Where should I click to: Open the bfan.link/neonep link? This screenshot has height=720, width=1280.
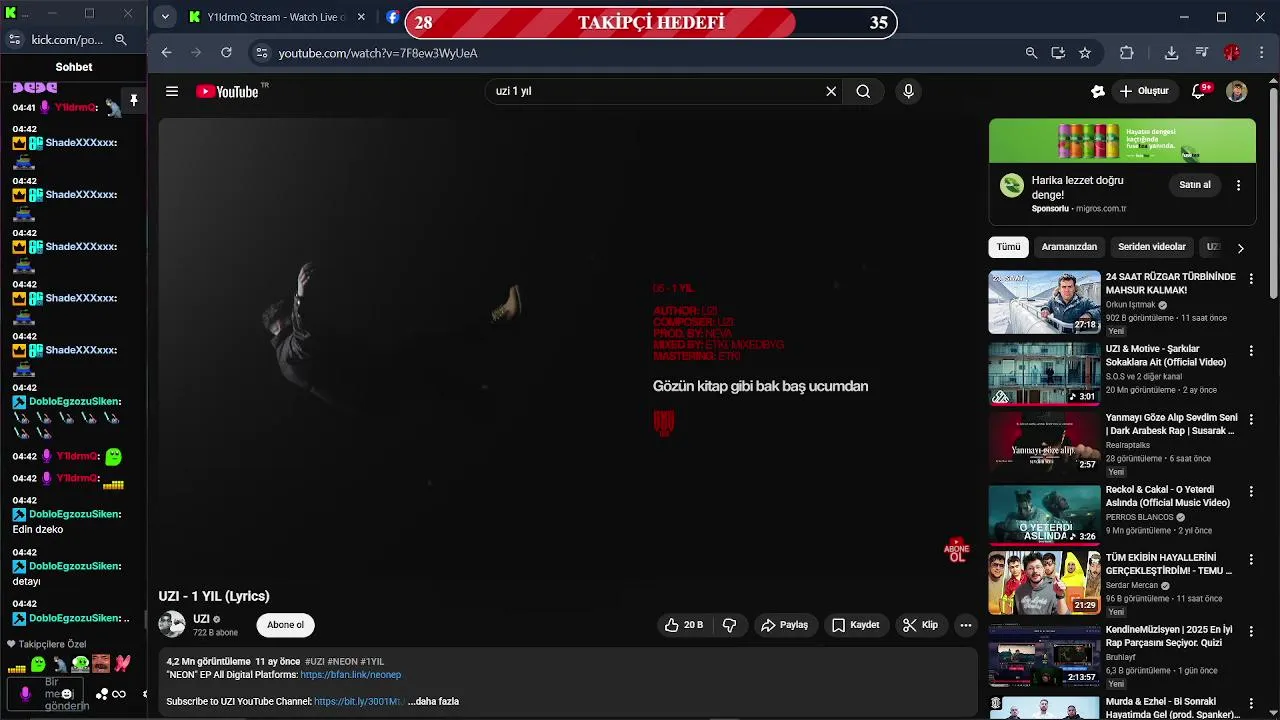tap(351, 675)
